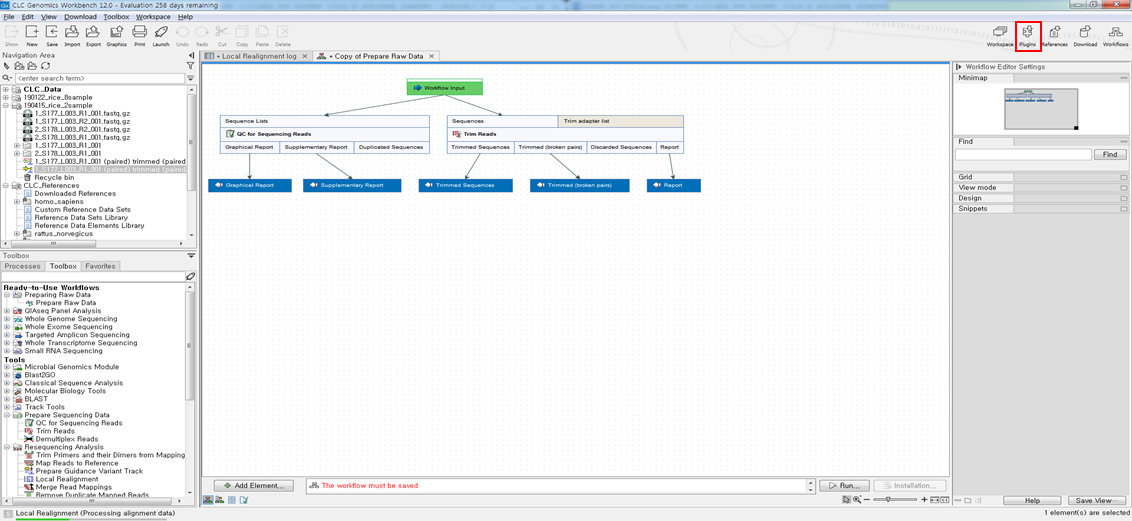1132x521 pixels.
Task: Click the fit-width zoom icon below the canvas
Action: tap(935, 499)
